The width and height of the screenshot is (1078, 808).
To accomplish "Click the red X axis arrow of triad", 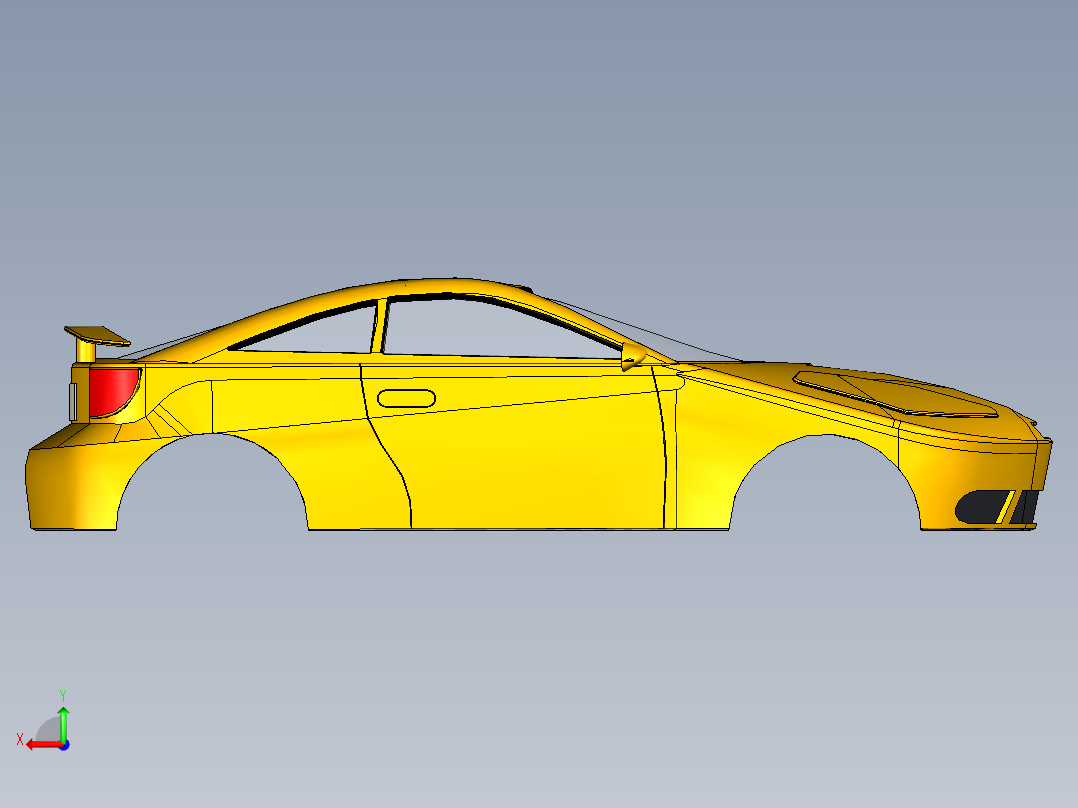I will 43,745.
